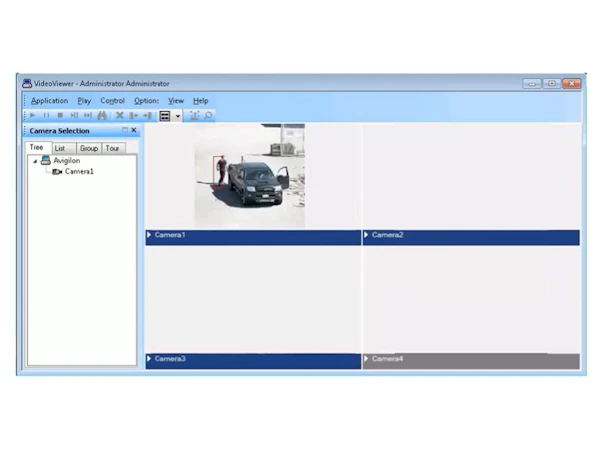Click the X remove icon in toolbar
Image resolution: width=600 pixels, height=450 pixels.
(120, 115)
